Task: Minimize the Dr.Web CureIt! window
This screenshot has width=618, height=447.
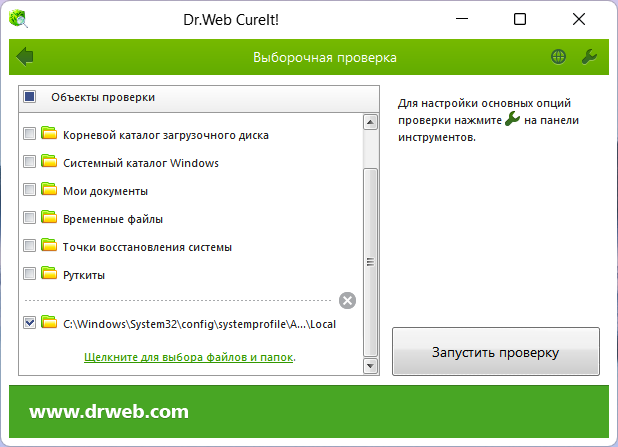Action: coord(462,19)
